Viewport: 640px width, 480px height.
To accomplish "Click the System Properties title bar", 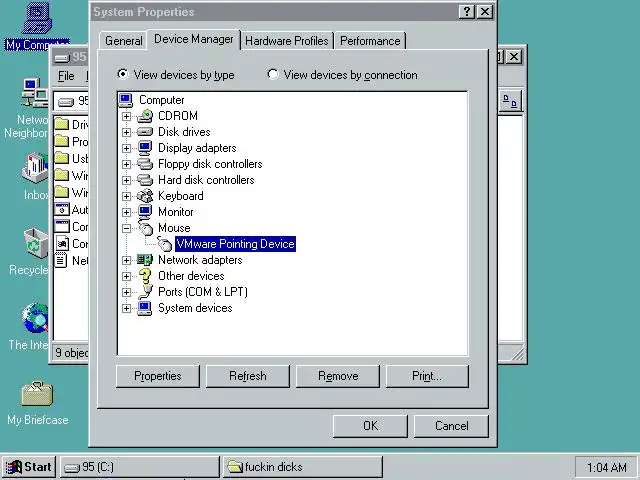I will (273, 12).
